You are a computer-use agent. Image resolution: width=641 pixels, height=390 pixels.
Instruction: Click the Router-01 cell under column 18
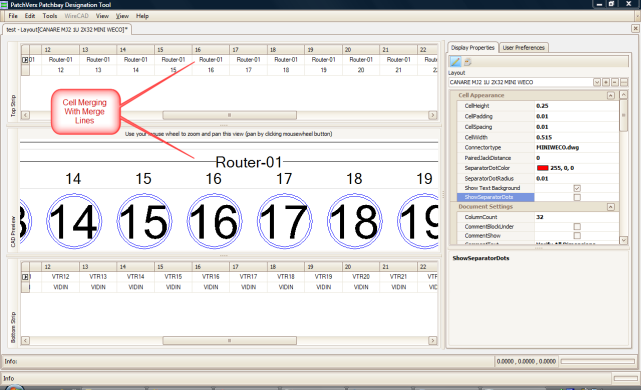pyautogui.click(x=286, y=60)
